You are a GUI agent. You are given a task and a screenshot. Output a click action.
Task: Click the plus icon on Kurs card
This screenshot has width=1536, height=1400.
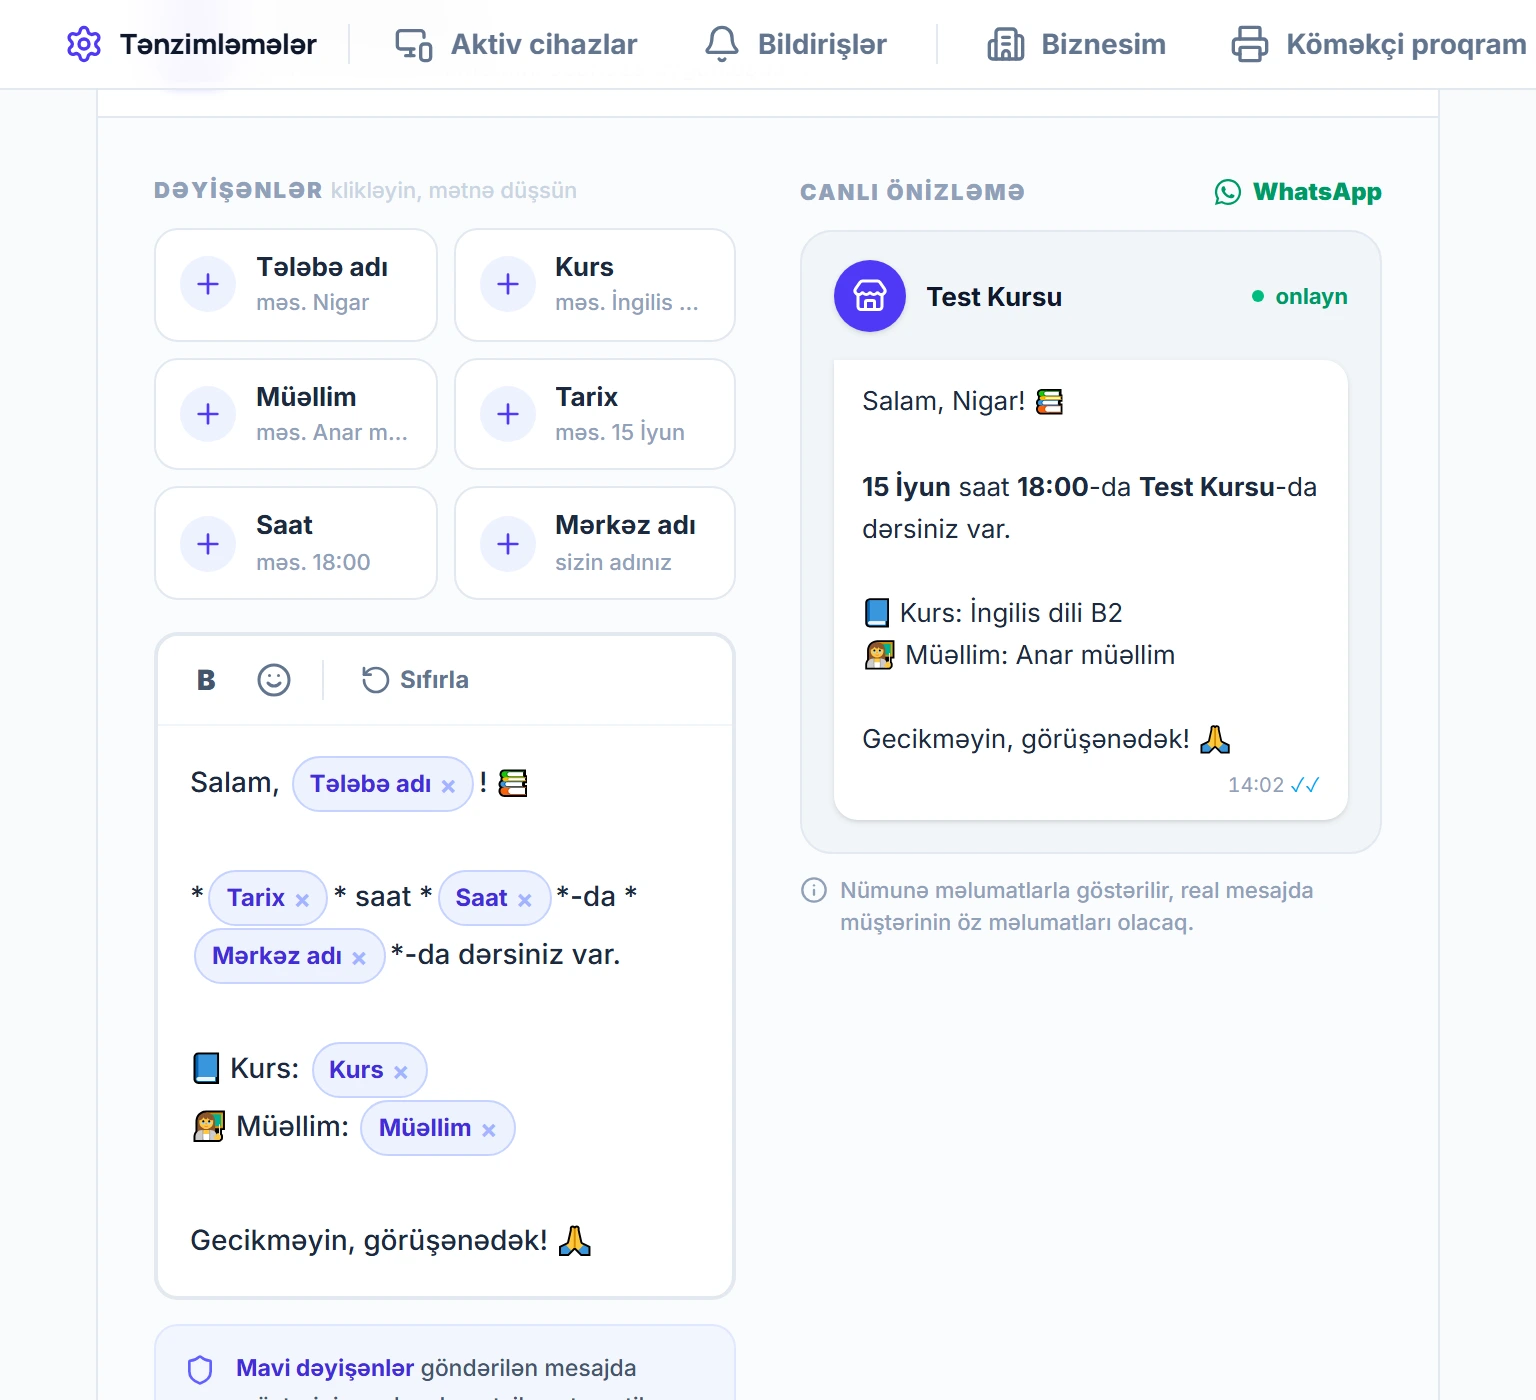click(x=508, y=284)
